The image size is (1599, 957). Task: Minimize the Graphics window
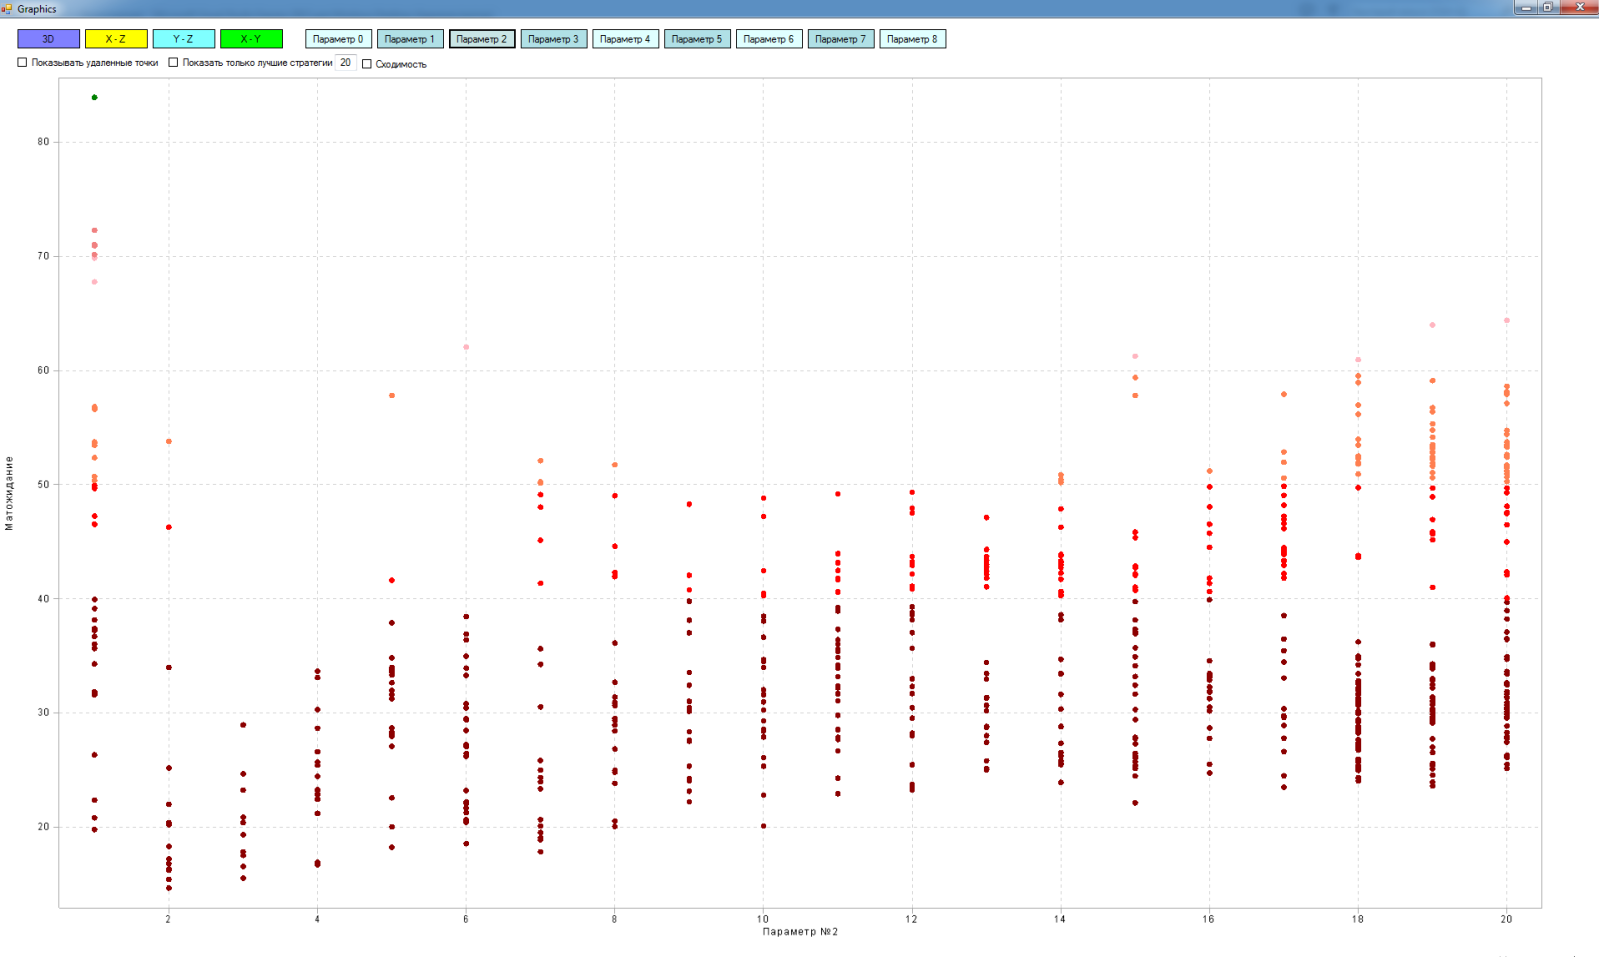1526,8
